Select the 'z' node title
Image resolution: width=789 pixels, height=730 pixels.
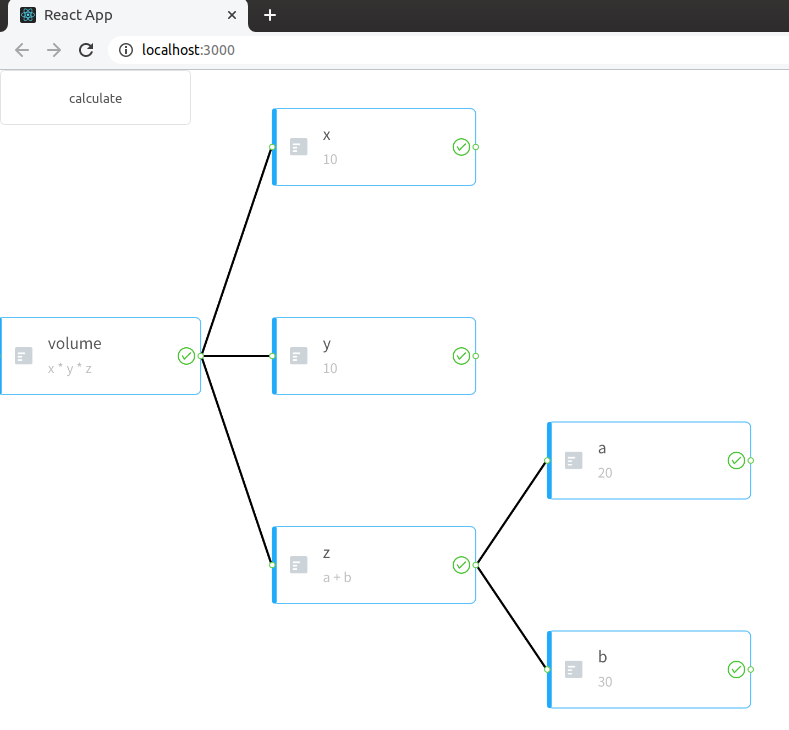327,553
